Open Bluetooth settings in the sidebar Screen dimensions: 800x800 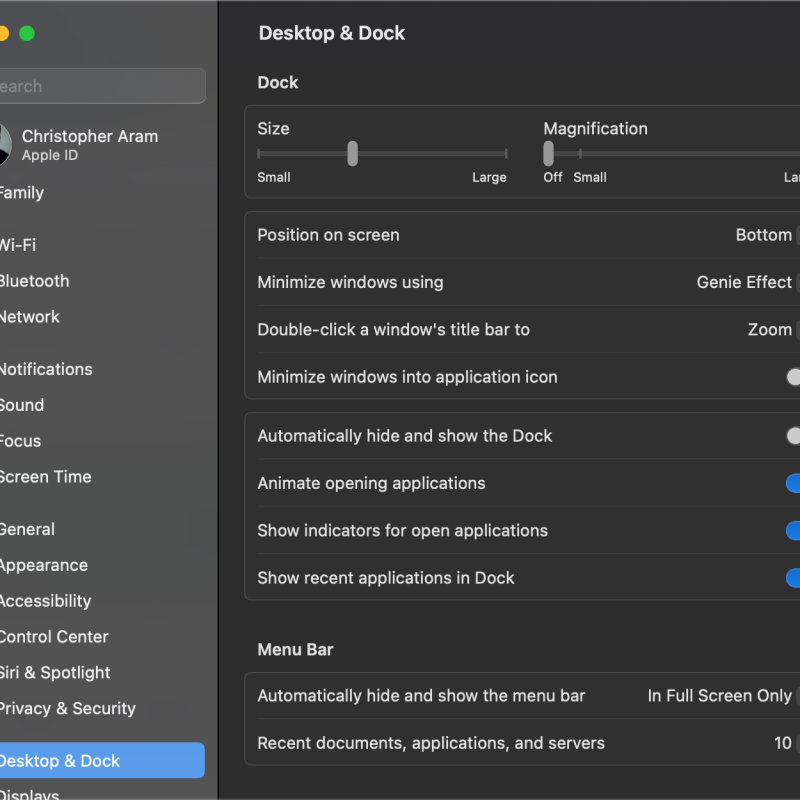34,281
